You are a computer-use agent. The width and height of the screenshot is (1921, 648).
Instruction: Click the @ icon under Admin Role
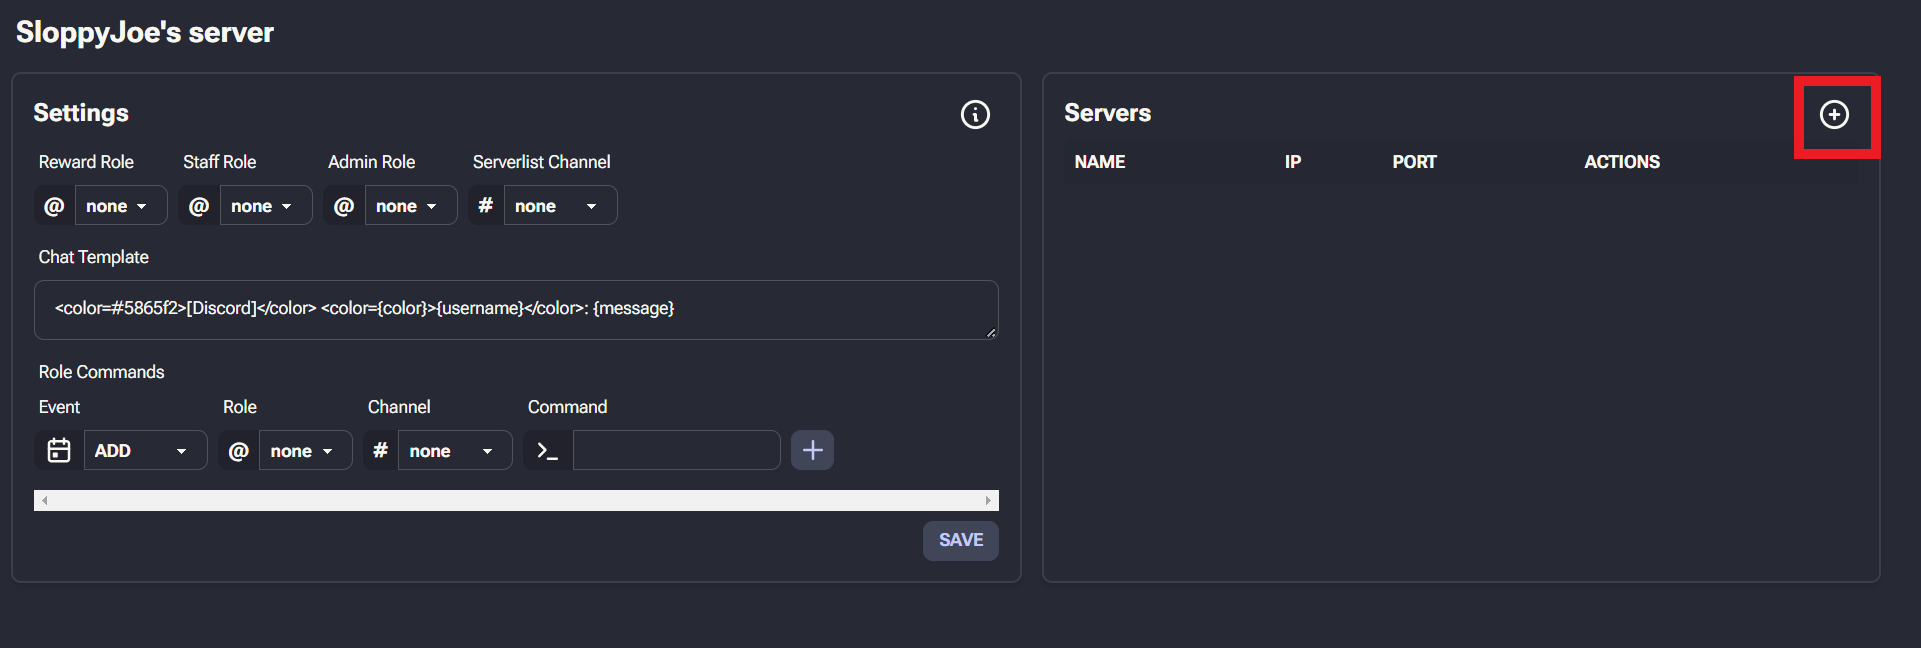pos(344,206)
